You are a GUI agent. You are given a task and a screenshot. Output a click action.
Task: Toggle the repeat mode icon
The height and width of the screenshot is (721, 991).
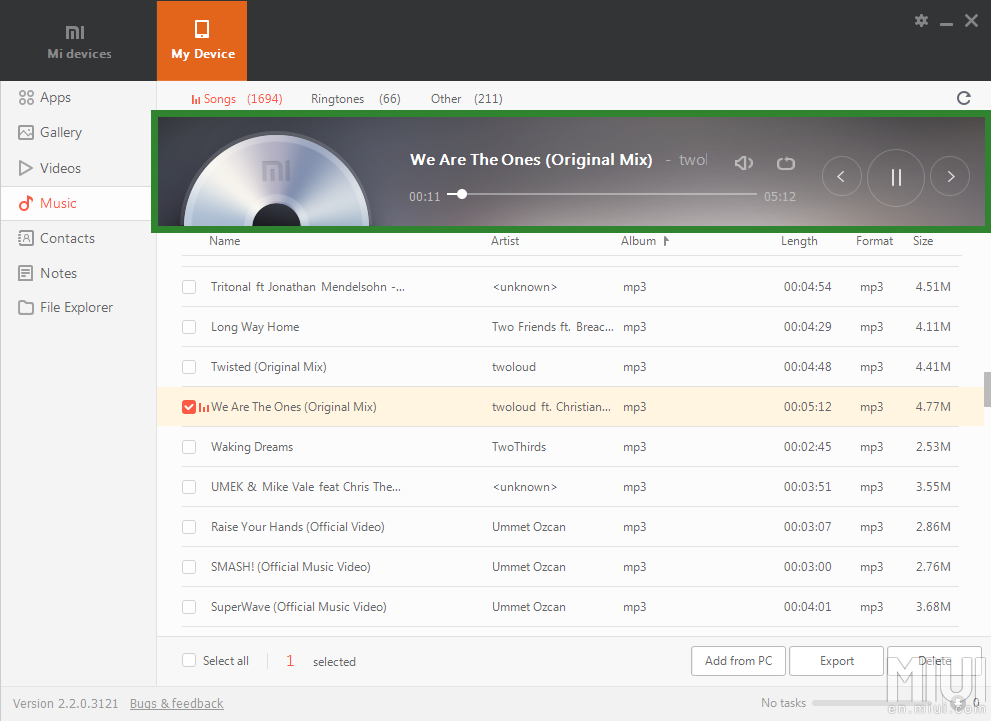point(786,163)
